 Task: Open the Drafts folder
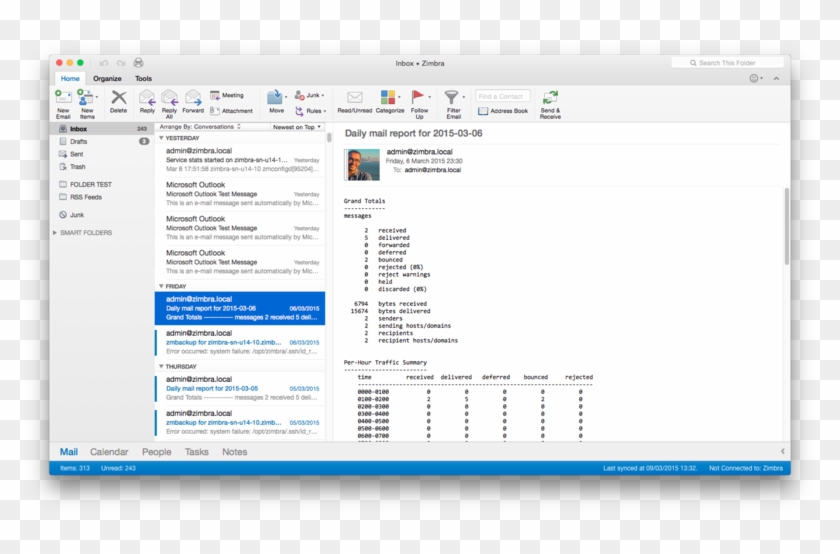[102, 141]
